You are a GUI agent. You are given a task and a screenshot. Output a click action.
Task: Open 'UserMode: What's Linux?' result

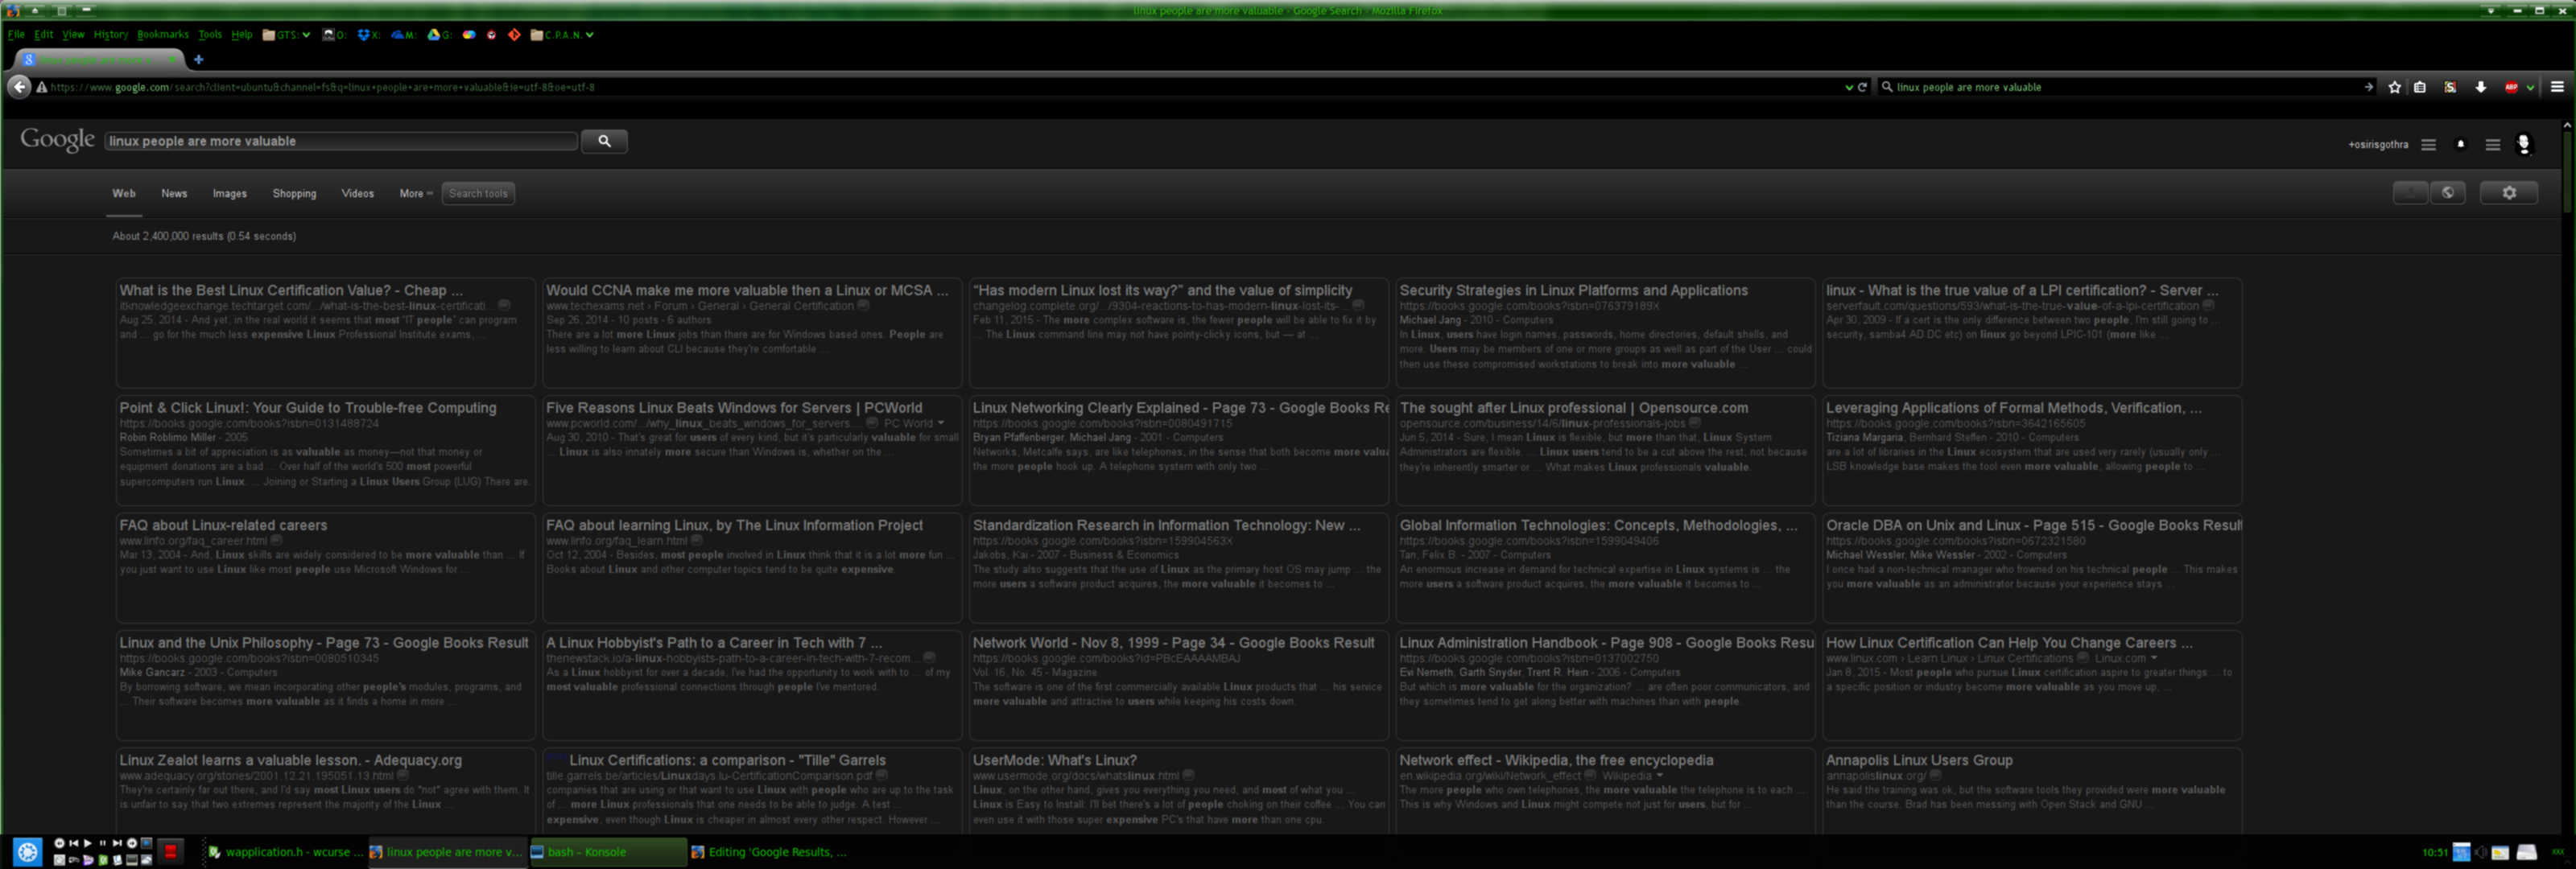pyautogui.click(x=1054, y=760)
